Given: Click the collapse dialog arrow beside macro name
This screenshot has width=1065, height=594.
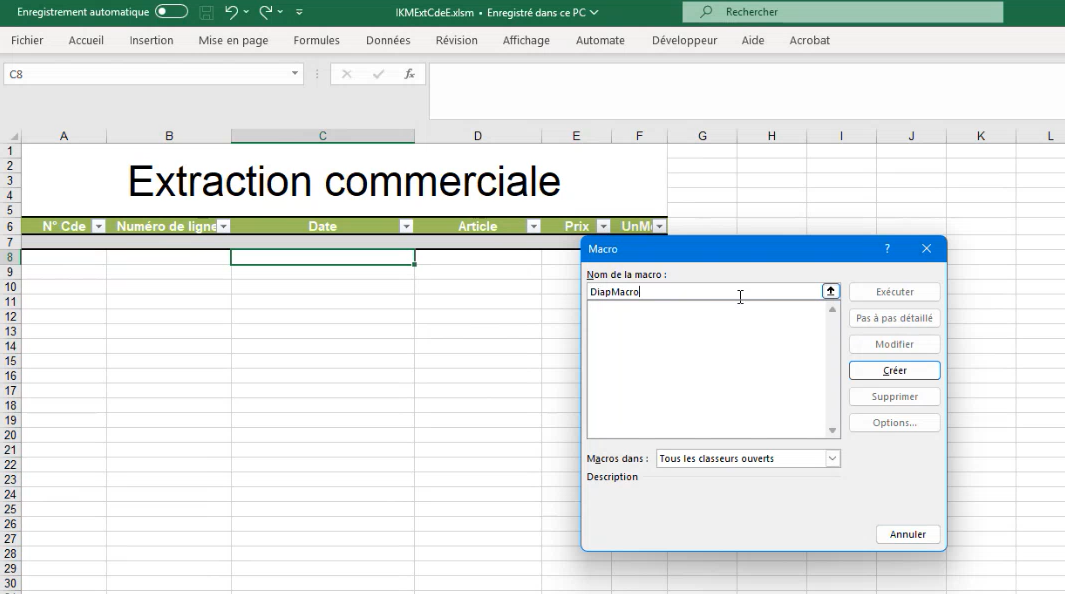Looking at the screenshot, I should pyautogui.click(x=830, y=291).
